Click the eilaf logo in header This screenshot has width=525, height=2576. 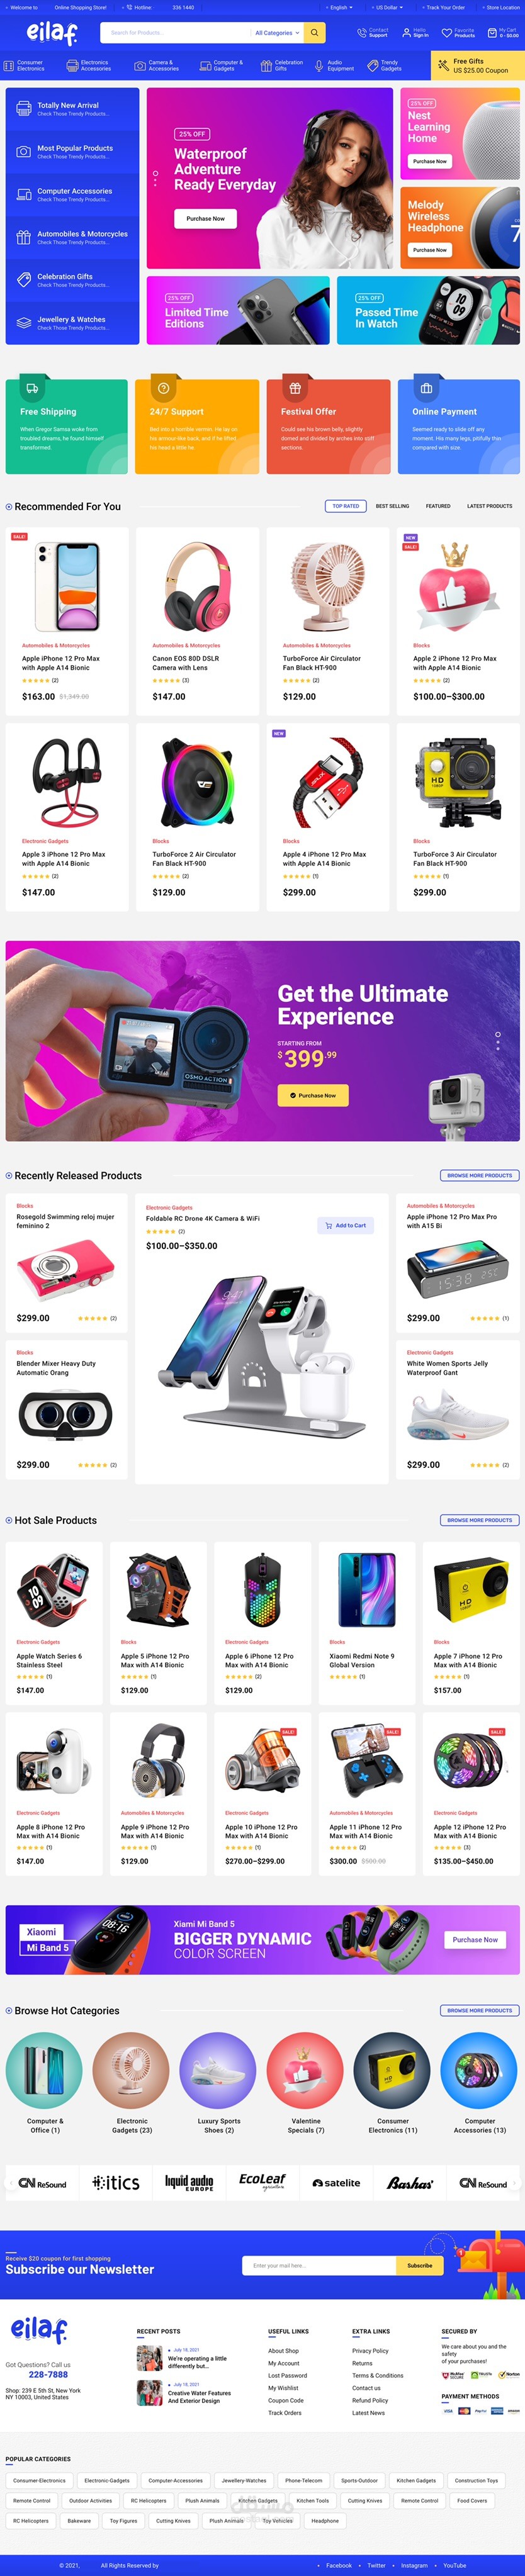pyautogui.click(x=52, y=34)
